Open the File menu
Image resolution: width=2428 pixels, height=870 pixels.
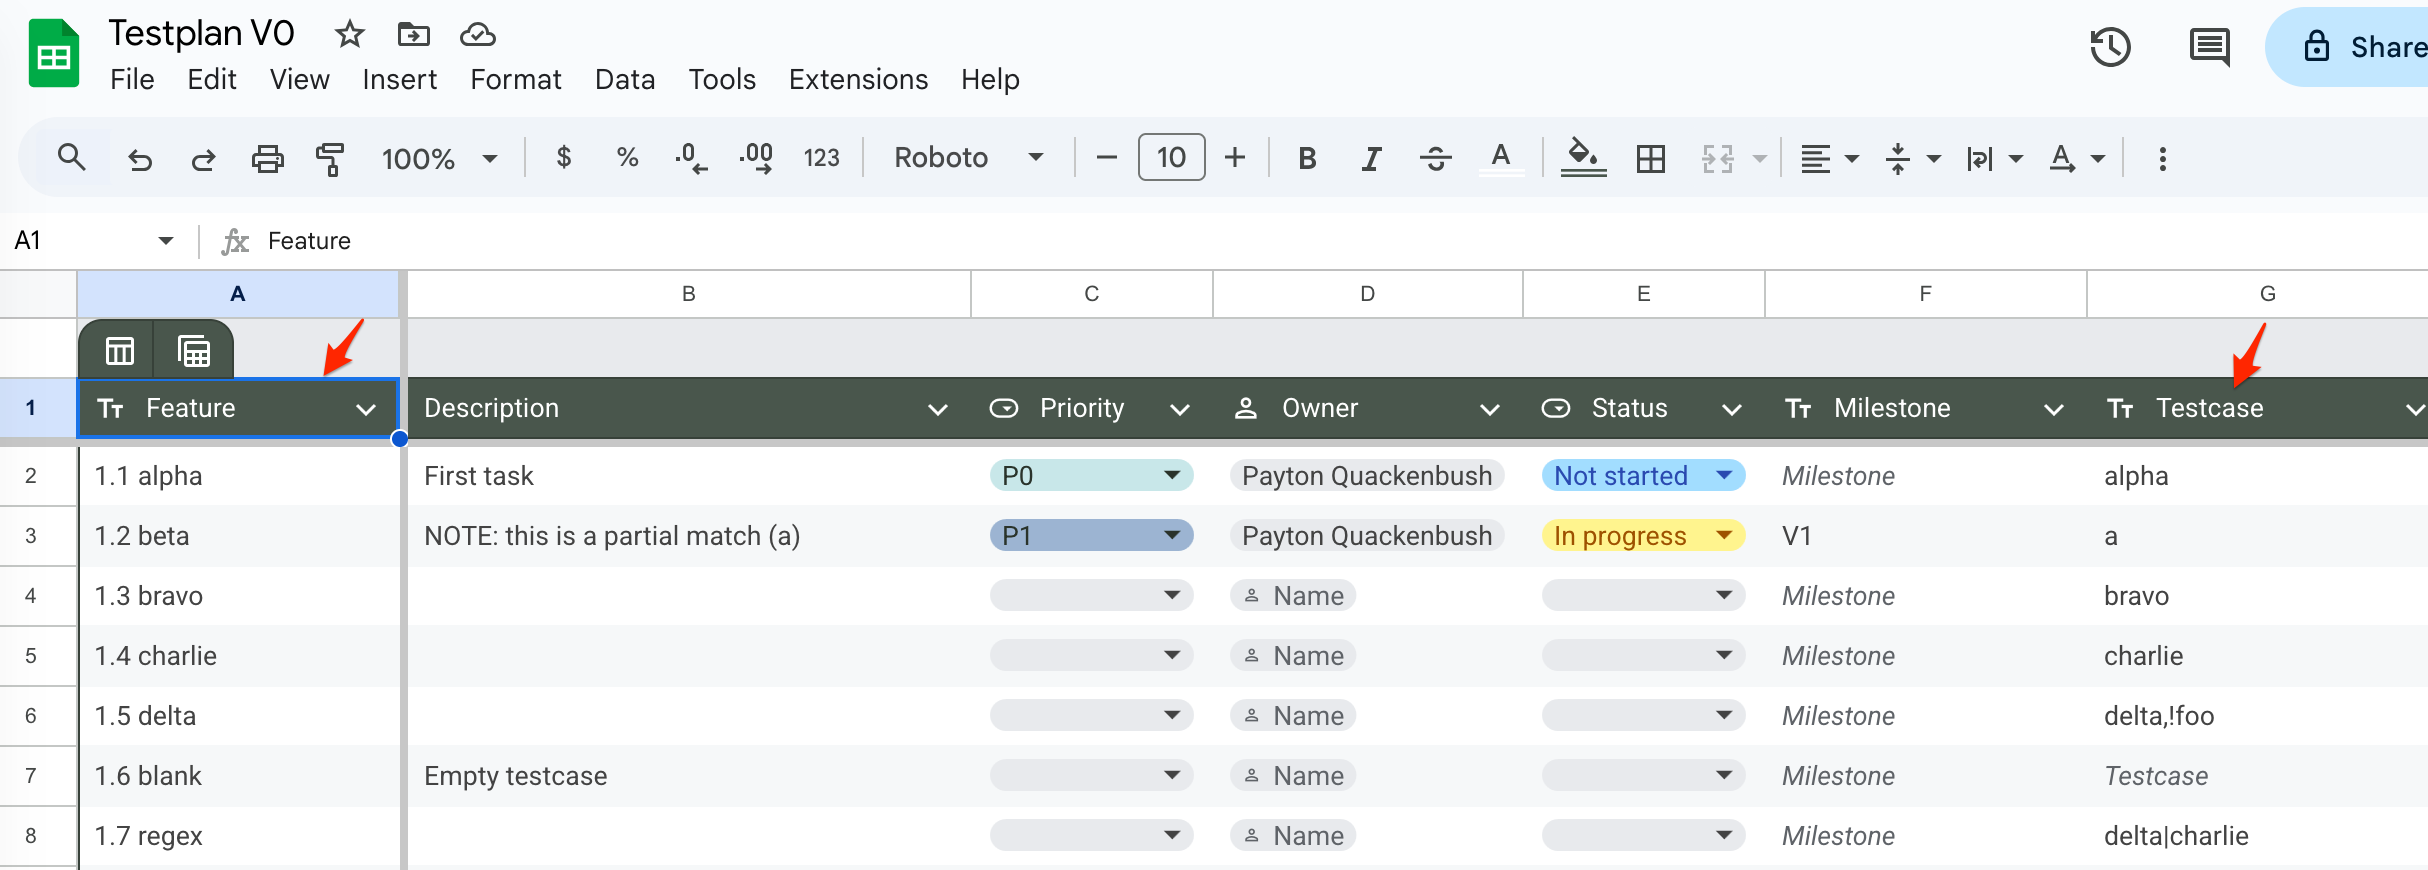pyautogui.click(x=132, y=80)
